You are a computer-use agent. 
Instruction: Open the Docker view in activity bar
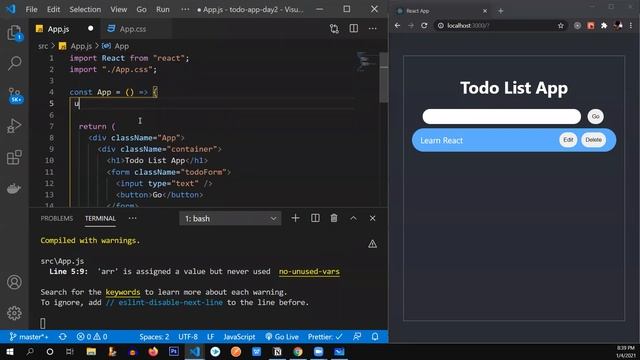15,189
